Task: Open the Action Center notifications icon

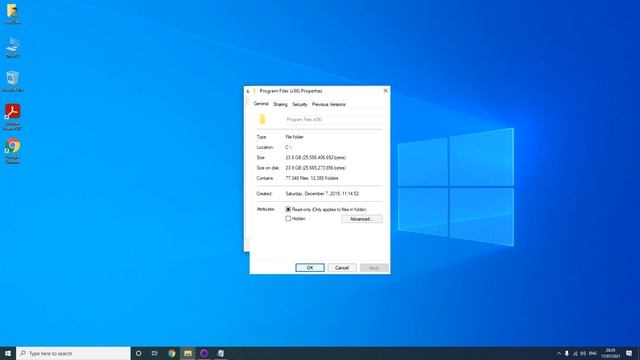Action: point(629,353)
